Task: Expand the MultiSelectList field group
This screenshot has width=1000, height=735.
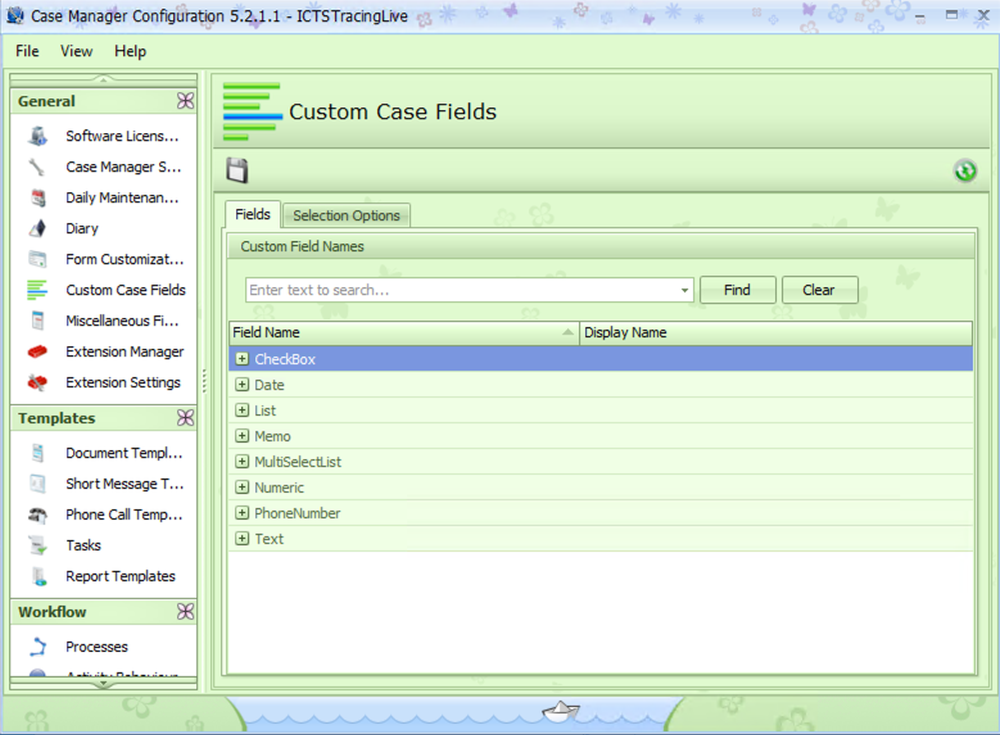Action: (242, 461)
